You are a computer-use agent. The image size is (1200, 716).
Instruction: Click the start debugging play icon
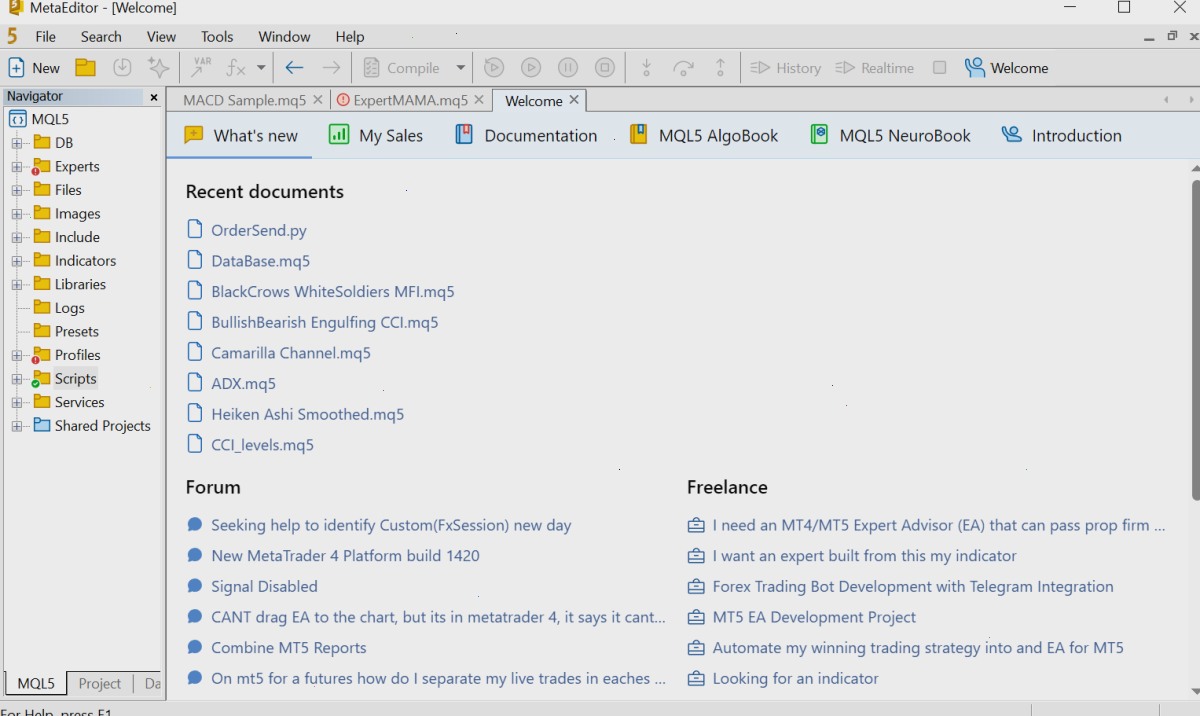coord(494,68)
